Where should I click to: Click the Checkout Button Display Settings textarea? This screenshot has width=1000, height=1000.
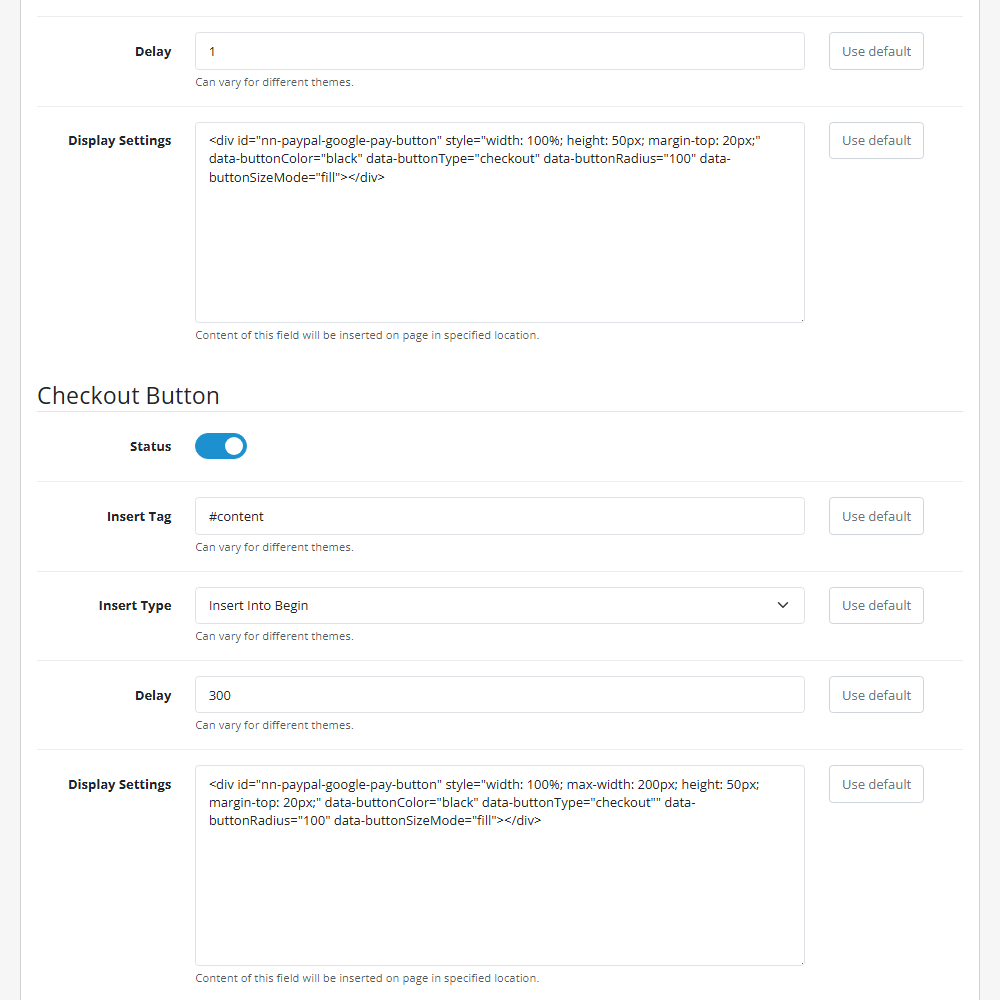click(500, 865)
